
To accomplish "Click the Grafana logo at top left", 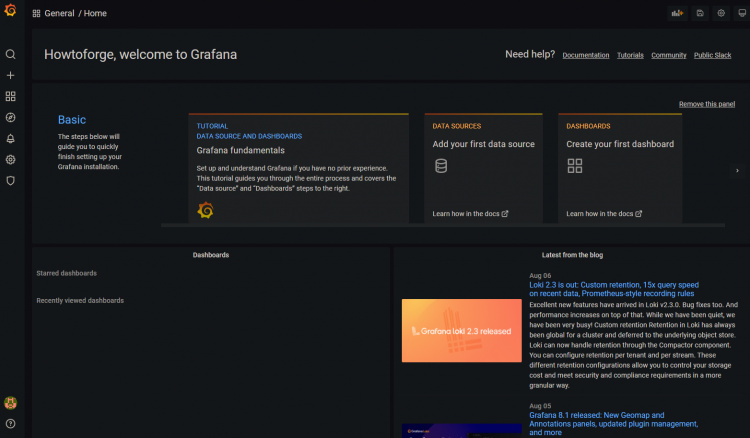I will [11, 12].
